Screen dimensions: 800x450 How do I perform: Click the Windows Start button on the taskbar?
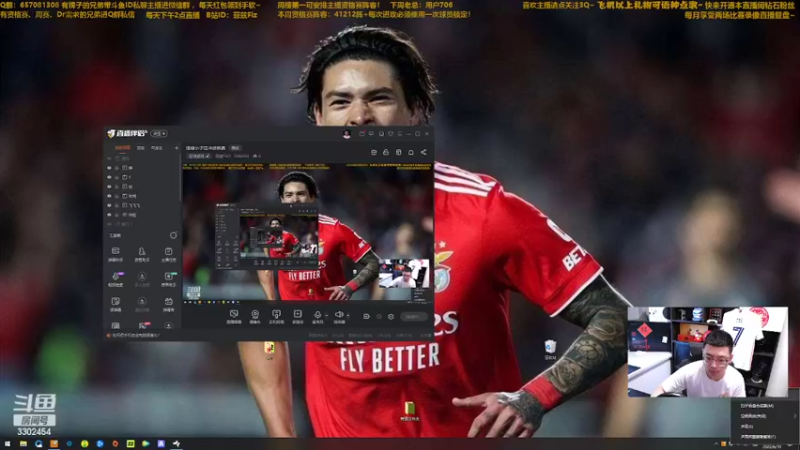pyautogui.click(x=7, y=444)
